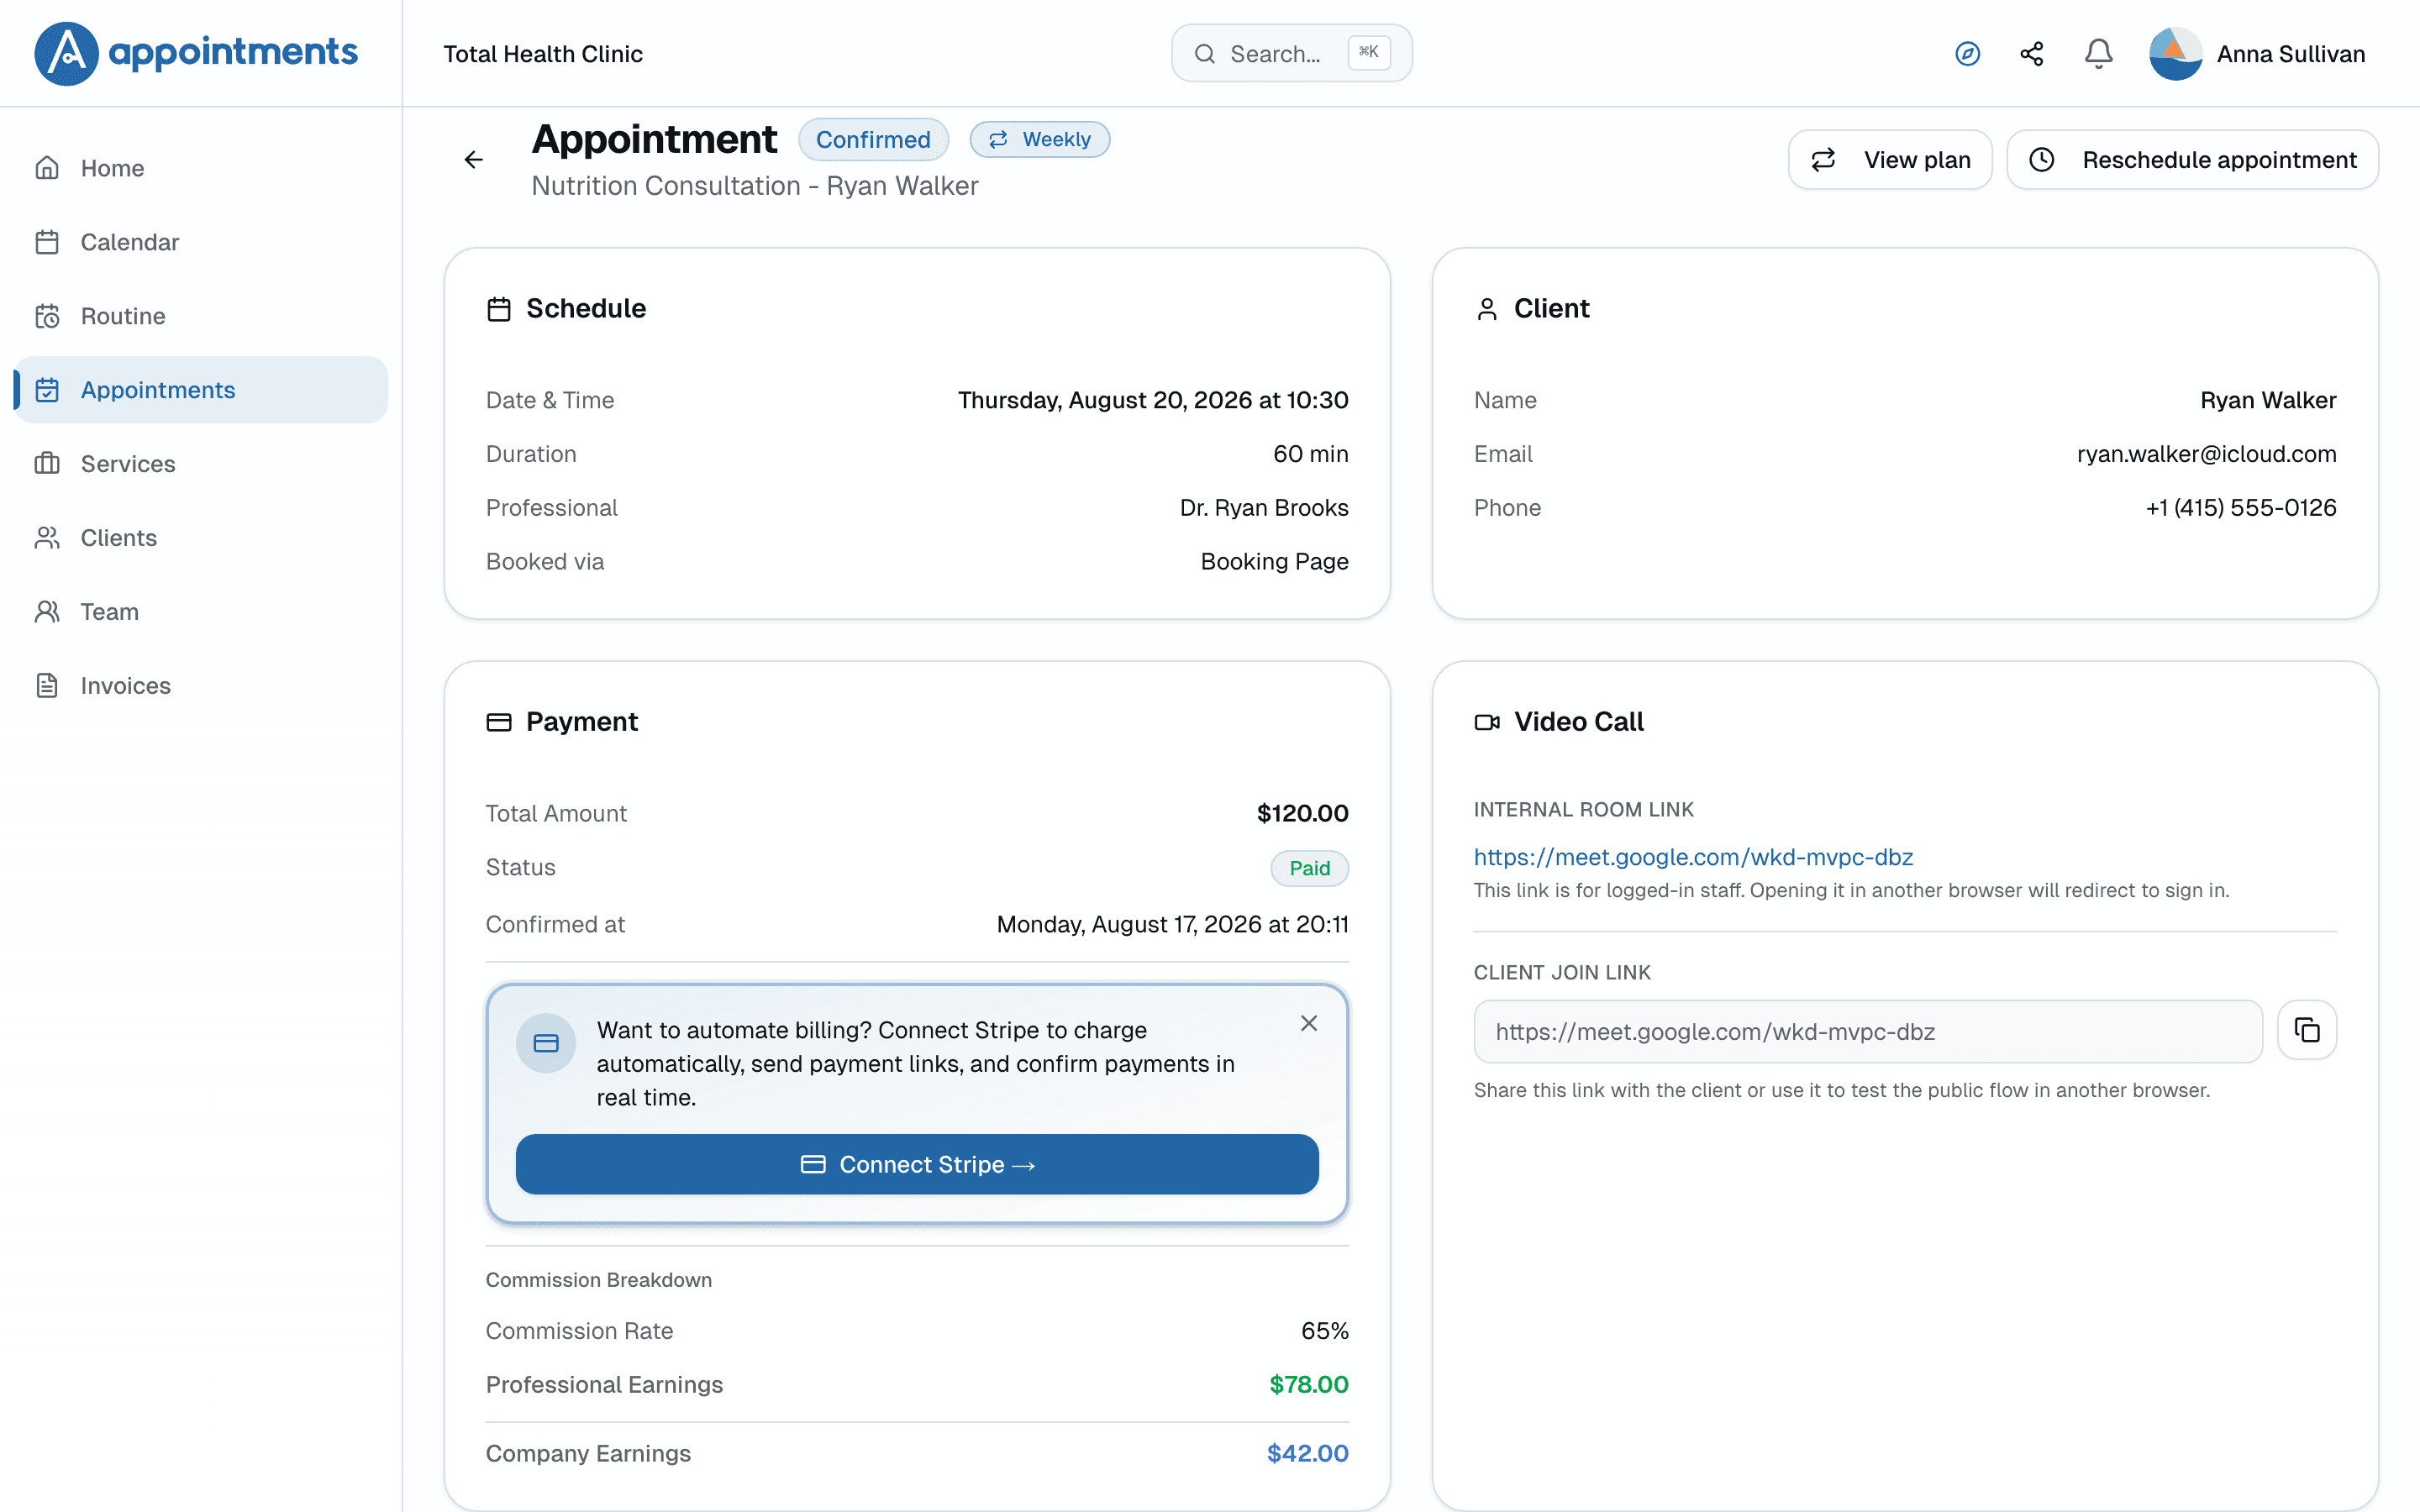
Task: Click the Commission Breakdown heading
Action: (599, 1280)
